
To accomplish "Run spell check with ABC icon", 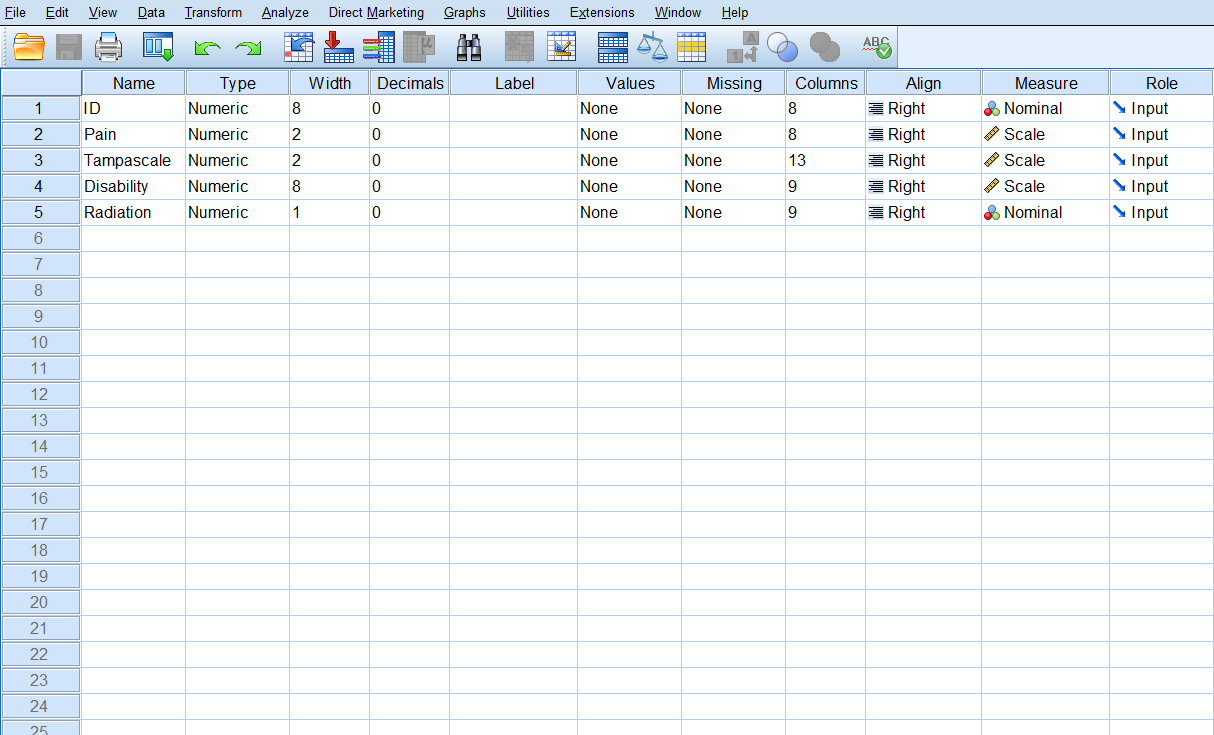I will click(876, 47).
